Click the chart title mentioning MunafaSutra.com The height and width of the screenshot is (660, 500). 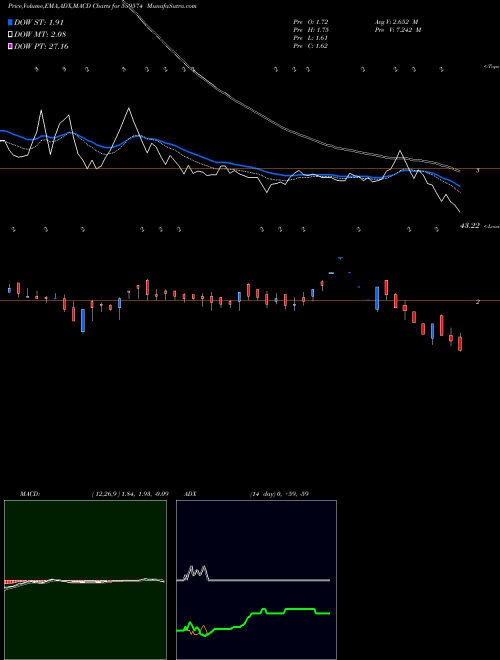tap(102, 6)
